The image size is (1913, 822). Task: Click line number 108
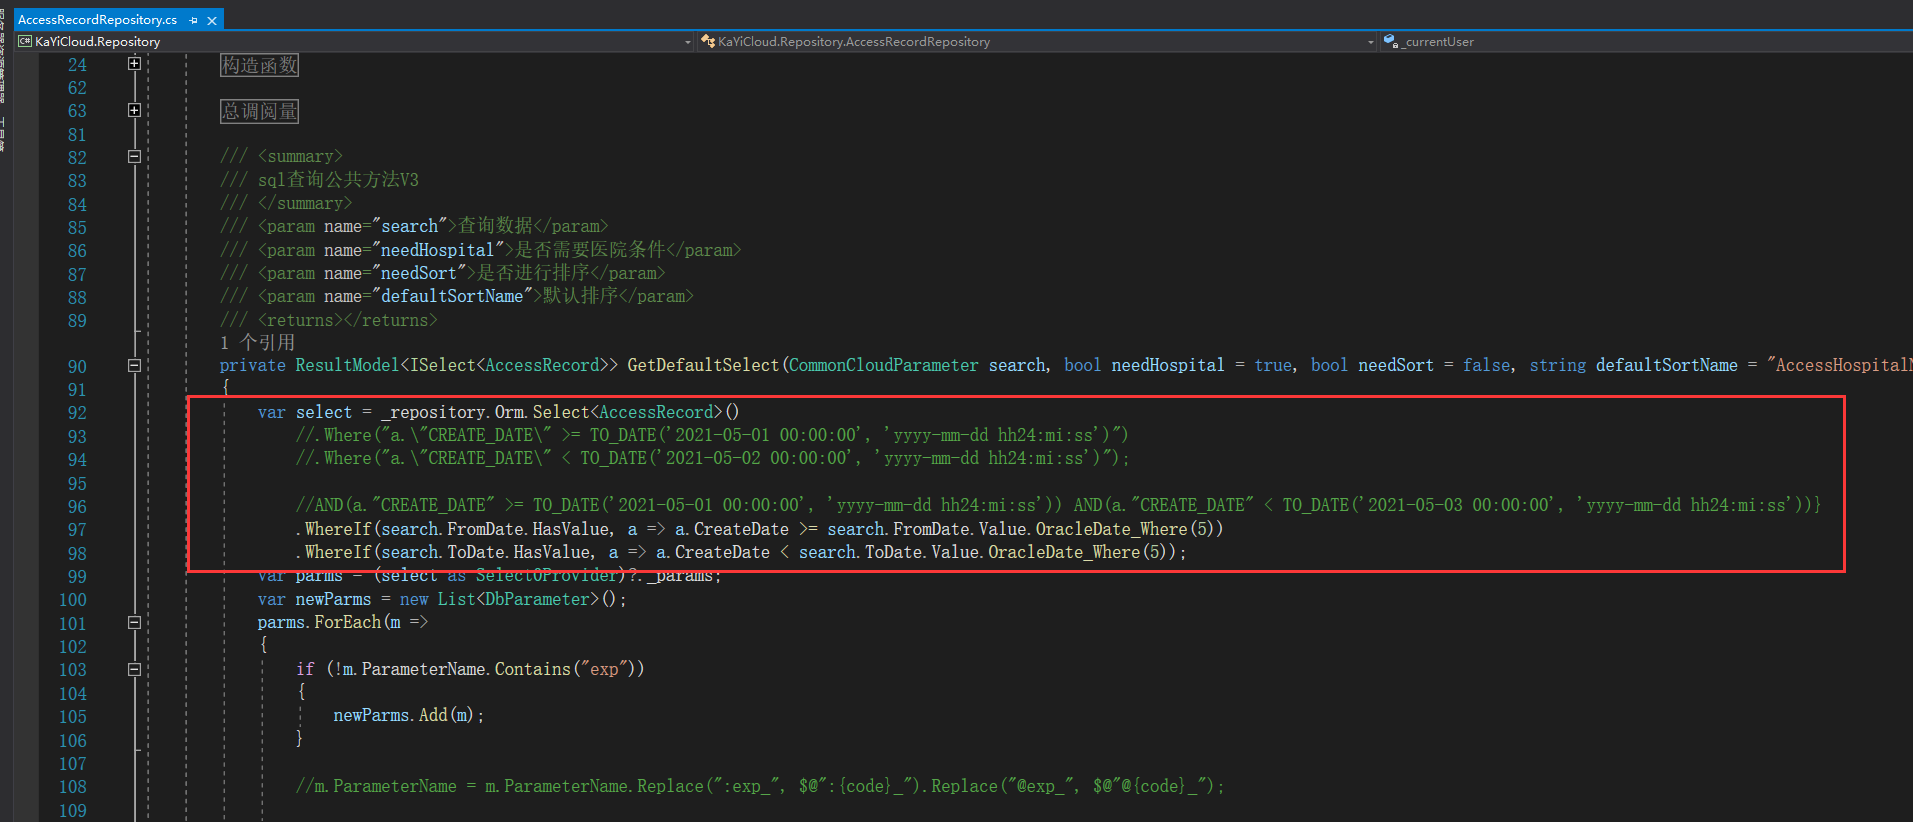[x=72, y=786]
